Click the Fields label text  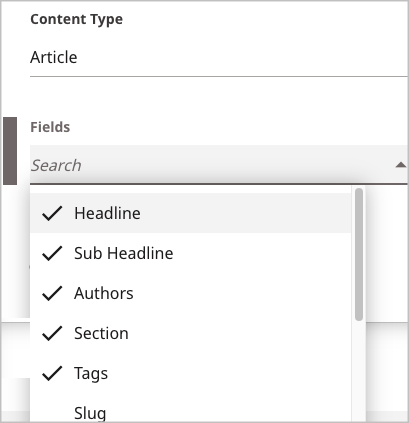click(x=50, y=127)
